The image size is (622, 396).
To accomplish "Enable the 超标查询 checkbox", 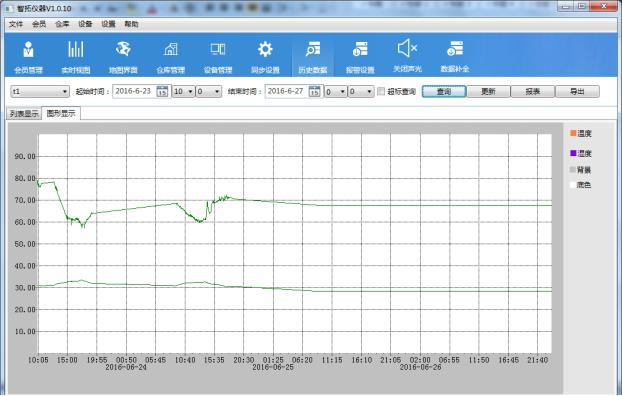I will (x=381, y=92).
